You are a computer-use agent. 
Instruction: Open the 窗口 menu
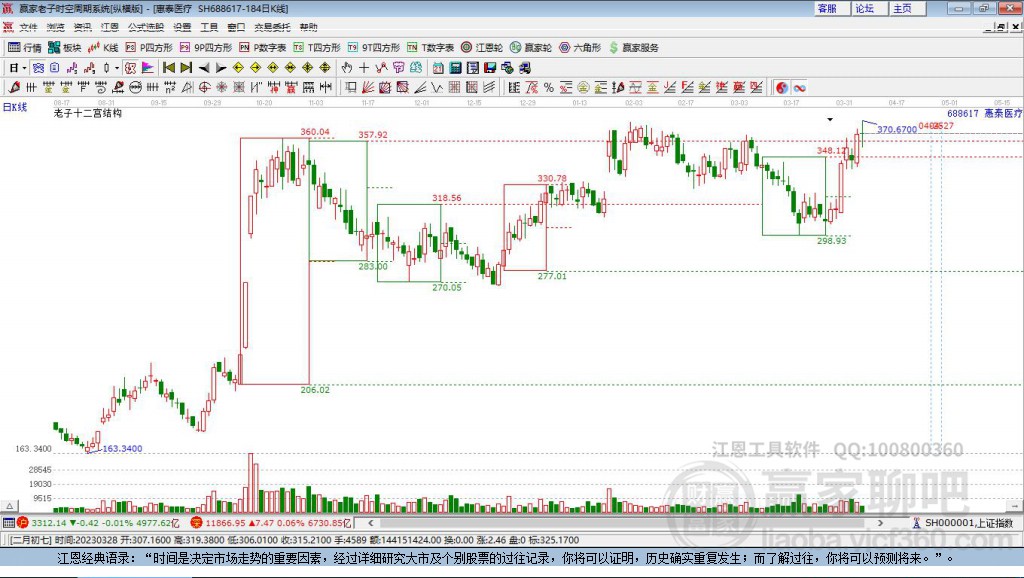point(236,27)
